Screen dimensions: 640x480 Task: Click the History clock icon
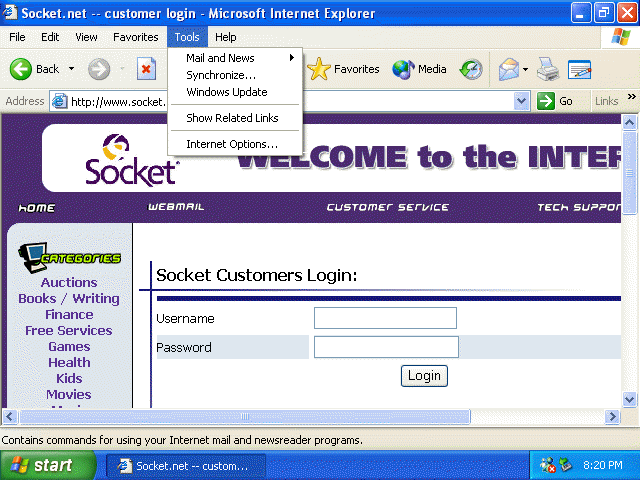(471, 69)
